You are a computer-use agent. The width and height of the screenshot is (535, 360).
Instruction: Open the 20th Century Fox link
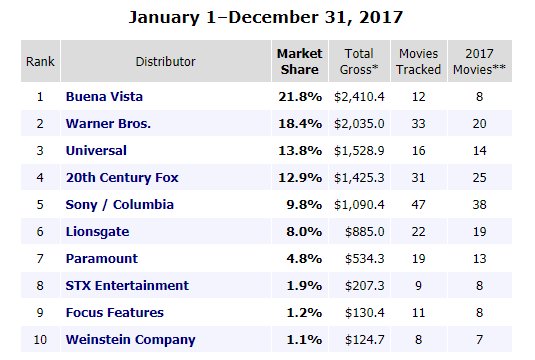[122, 177]
